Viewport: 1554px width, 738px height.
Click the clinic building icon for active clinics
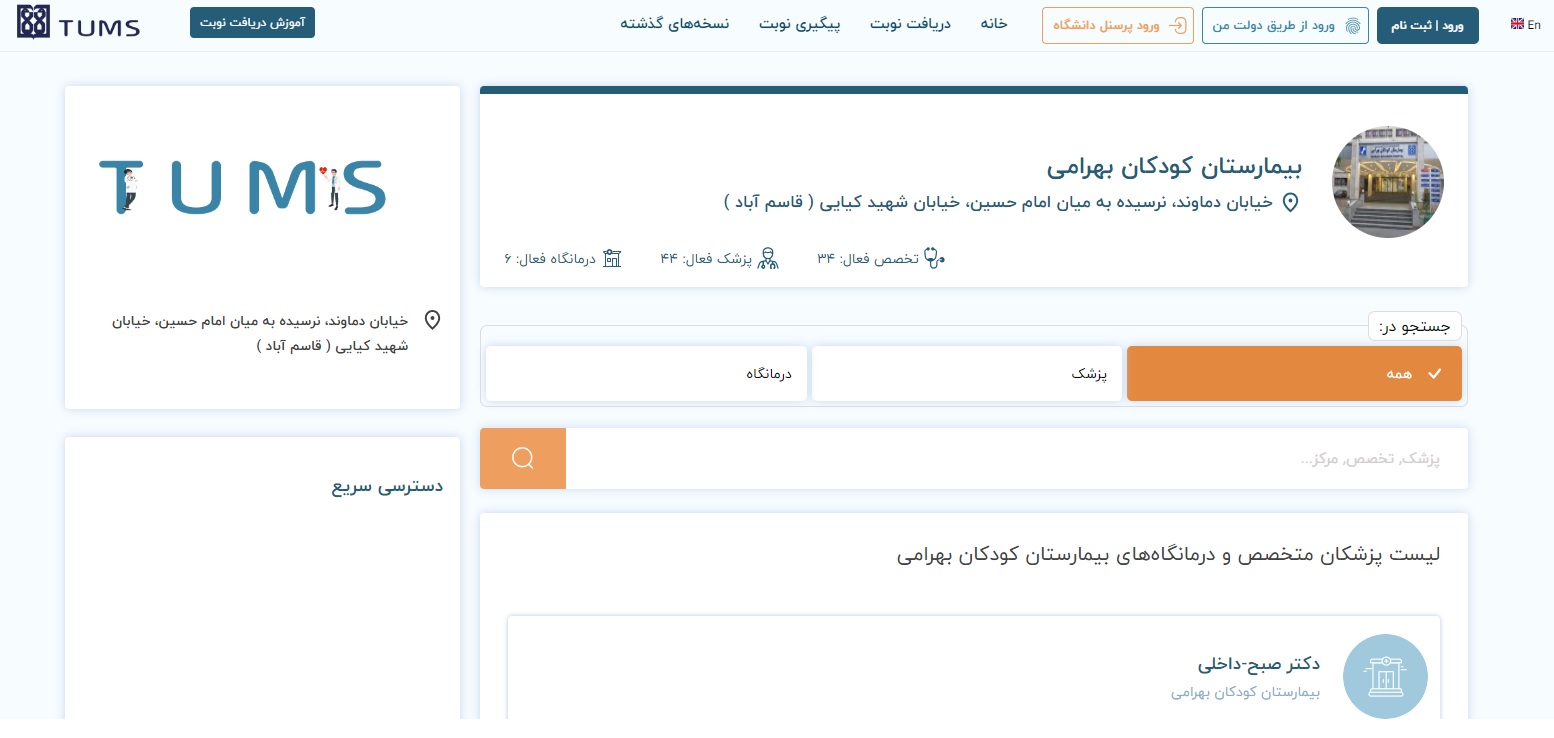[x=612, y=258]
